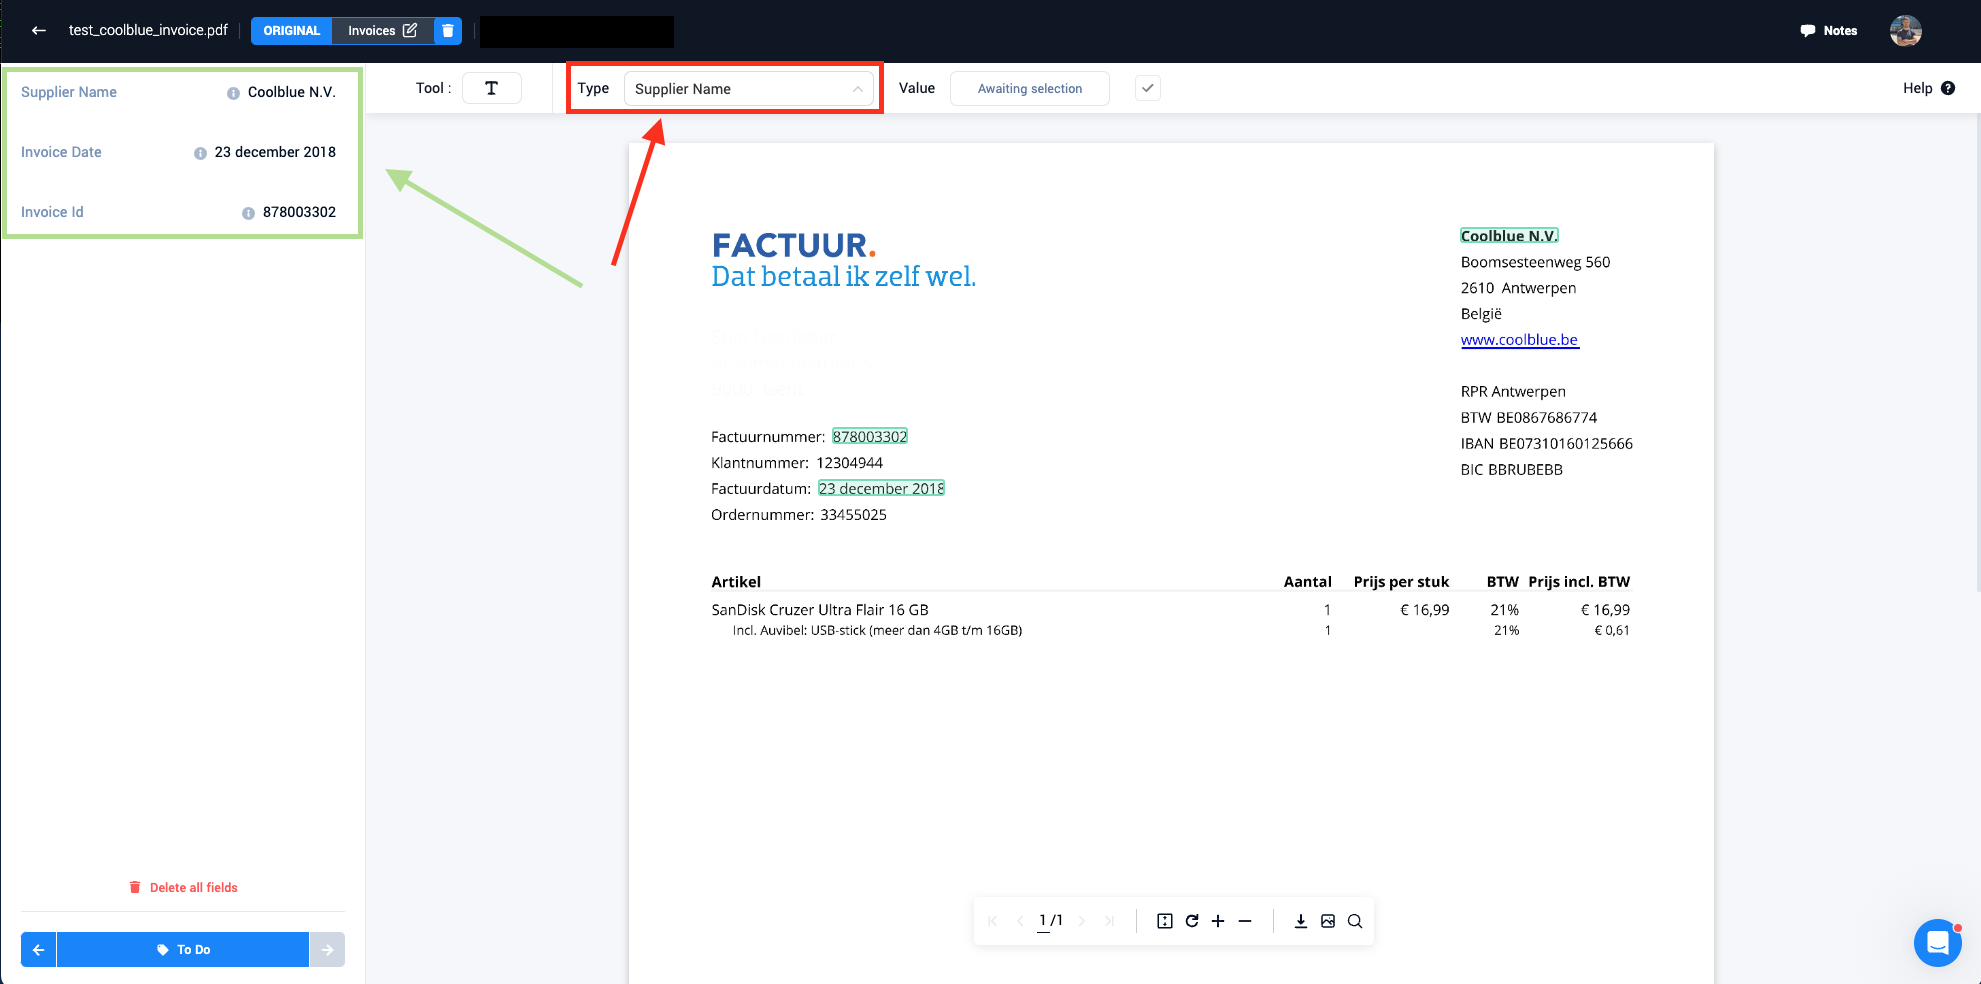The image size is (1981, 984).
Task: Click Ordernummer value 33455025
Action: [853, 515]
